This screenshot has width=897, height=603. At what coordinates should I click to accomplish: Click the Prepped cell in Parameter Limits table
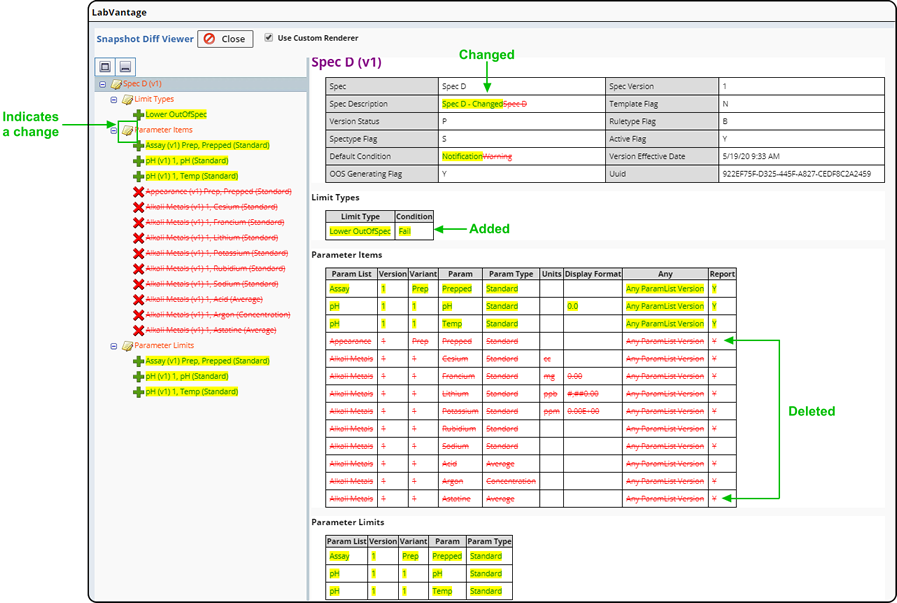[447, 556]
